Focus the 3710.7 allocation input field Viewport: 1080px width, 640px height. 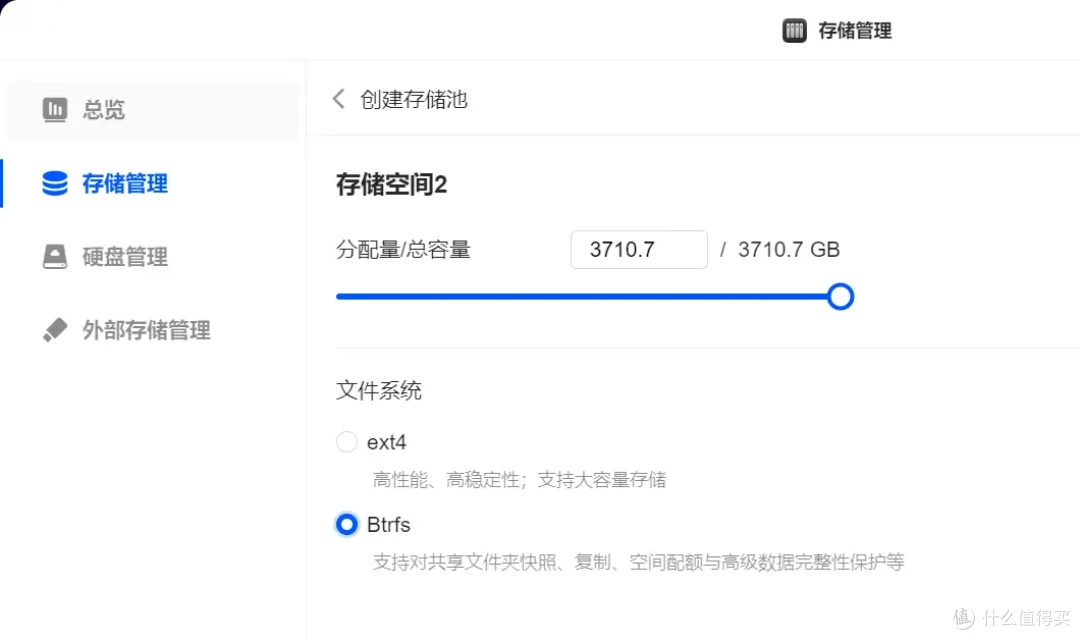pyautogui.click(x=638, y=249)
